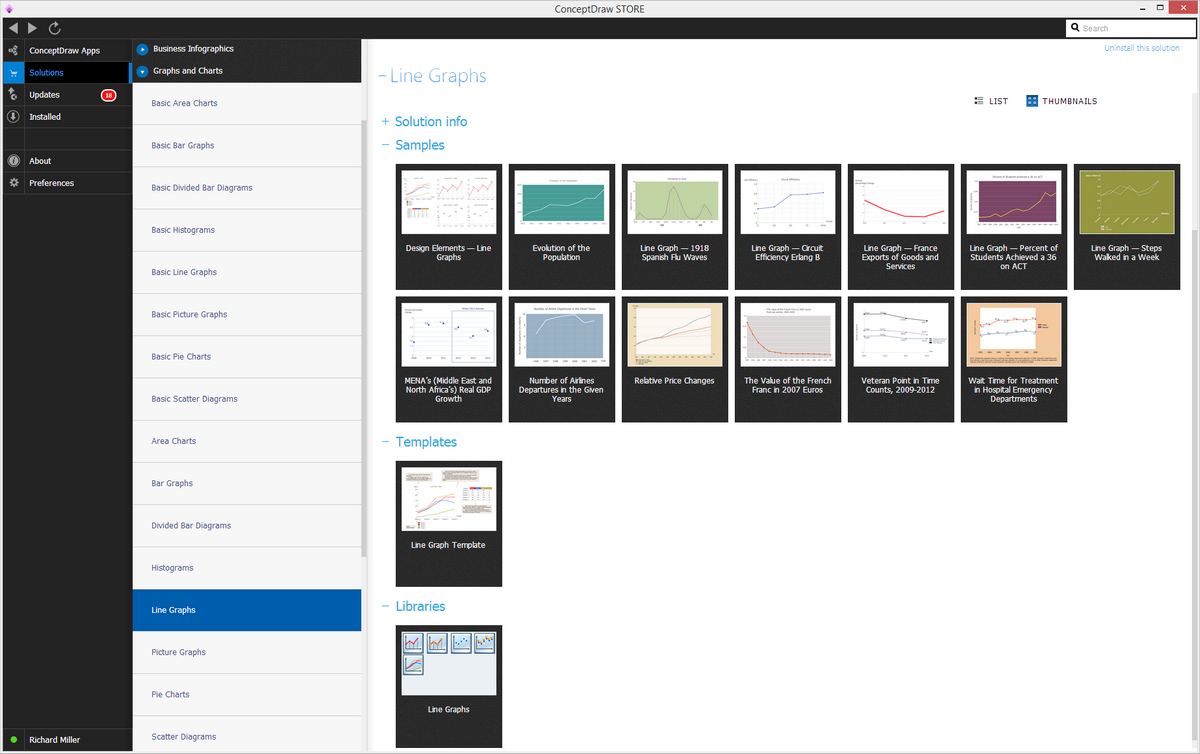Click the Richard Miller account name
Viewport: 1200px width, 754px height.
[54, 740]
